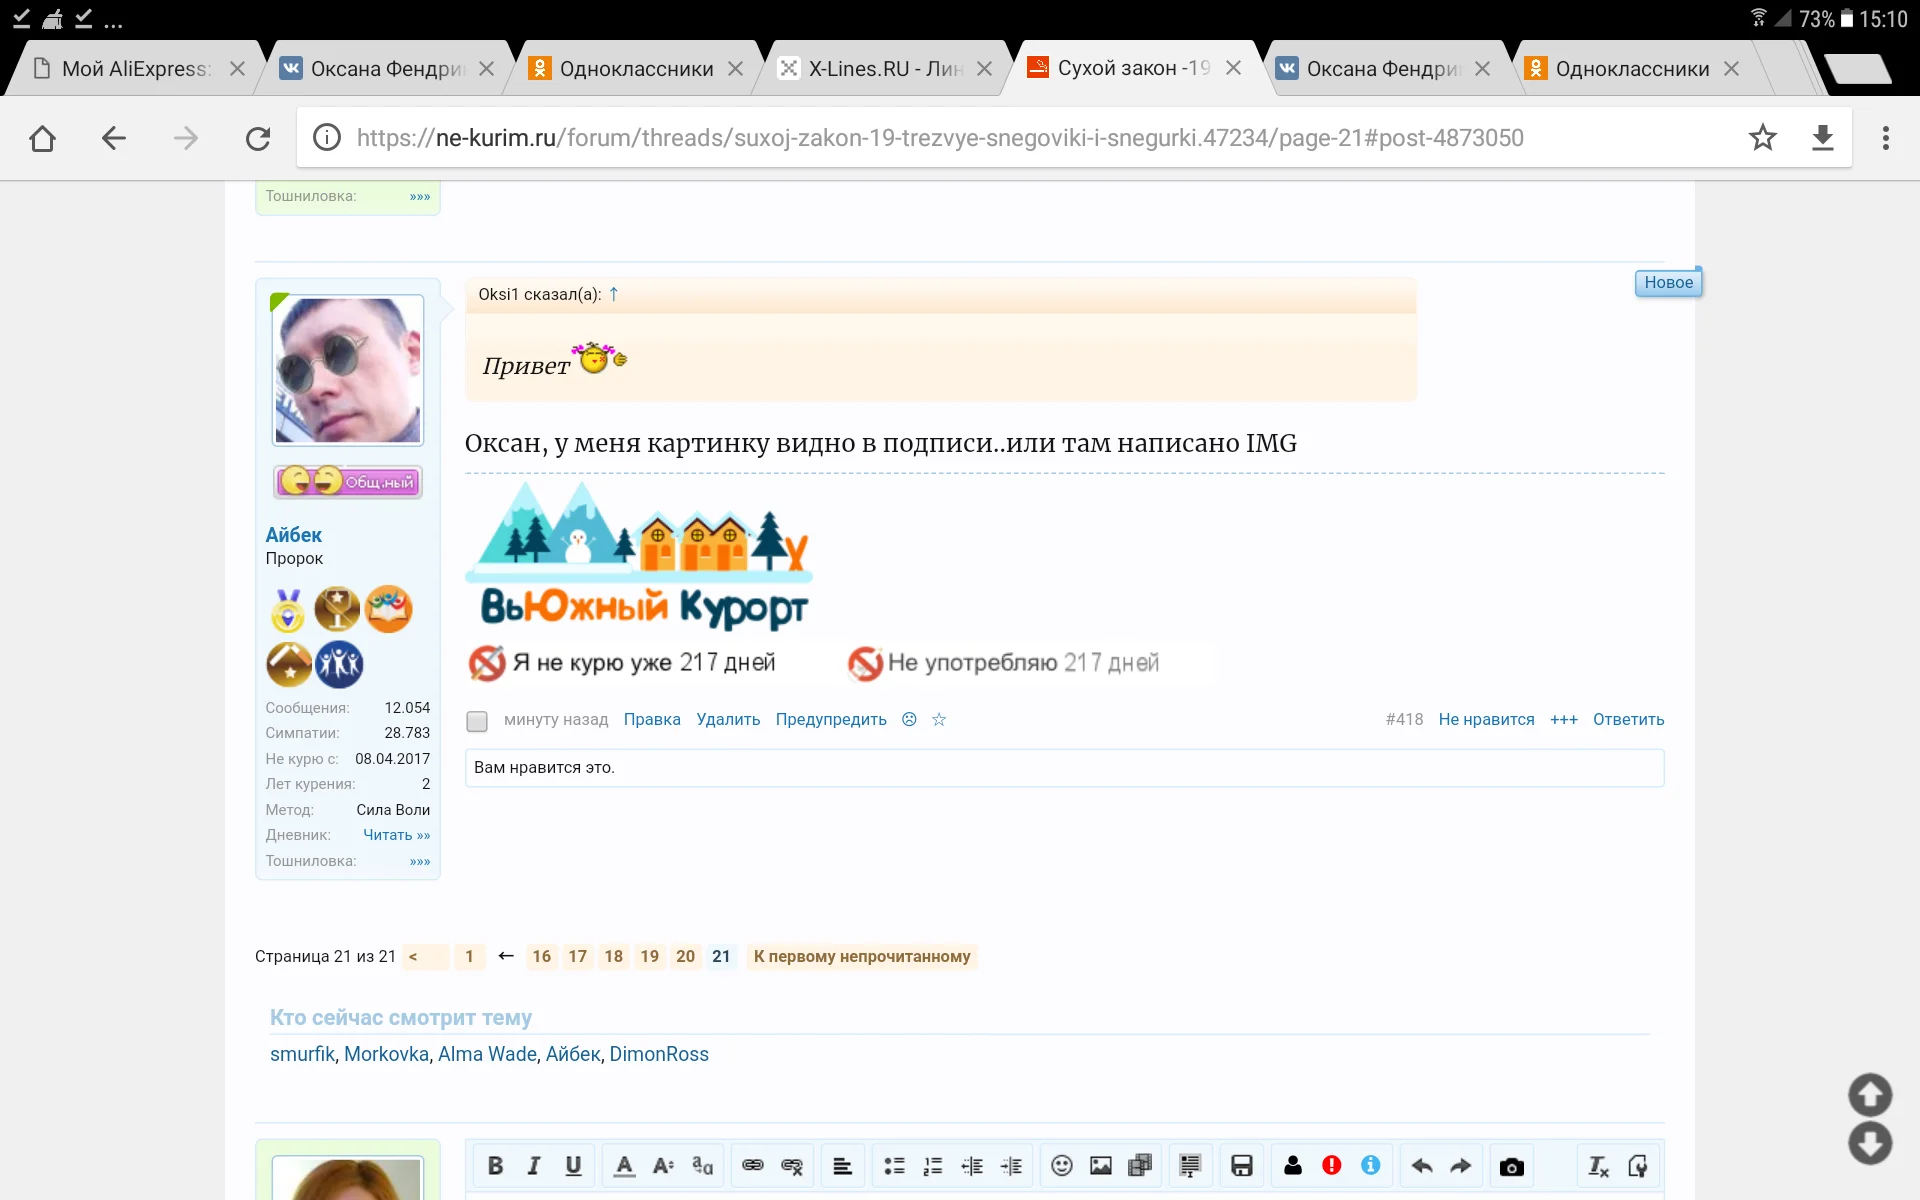
Task: Open the insert link tool
Action: coord(753,1165)
